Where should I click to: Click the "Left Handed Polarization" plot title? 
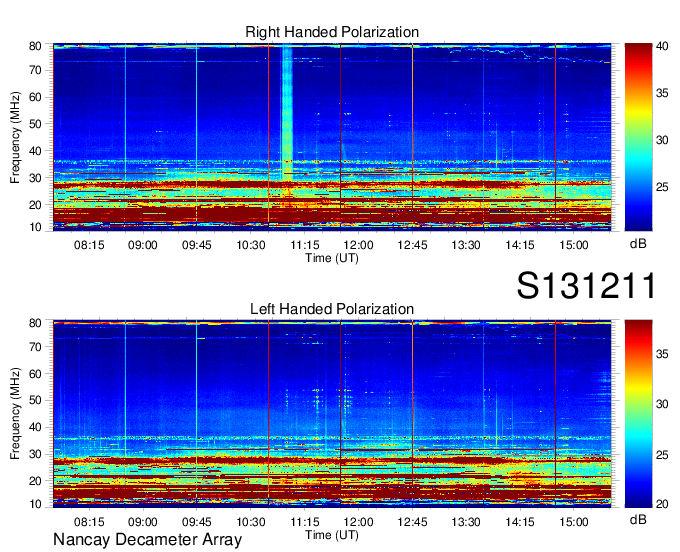point(332,309)
